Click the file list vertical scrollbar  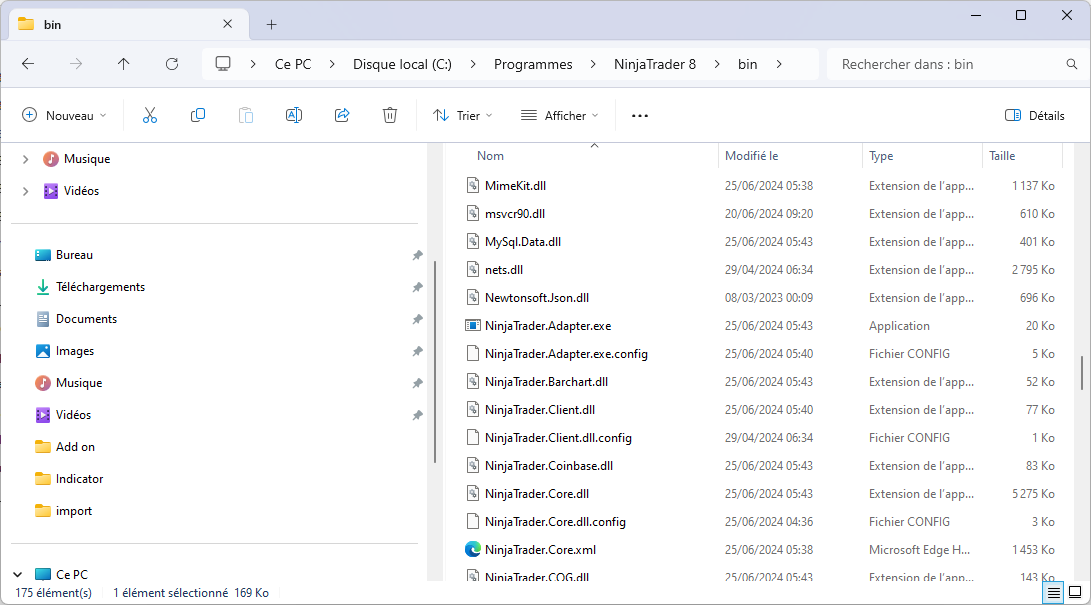(1082, 373)
